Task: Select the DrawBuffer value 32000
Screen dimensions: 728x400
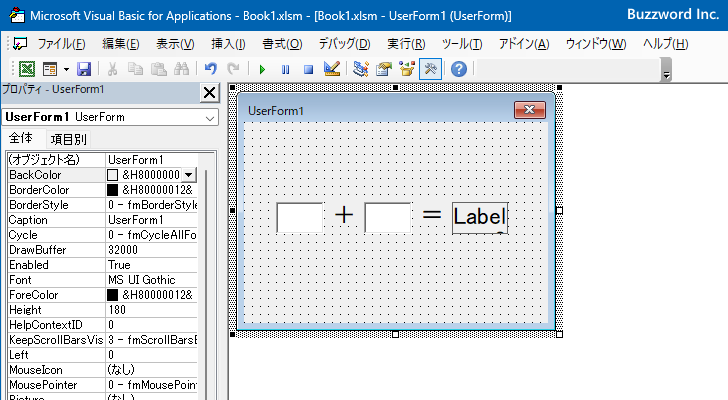Action: [151, 250]
